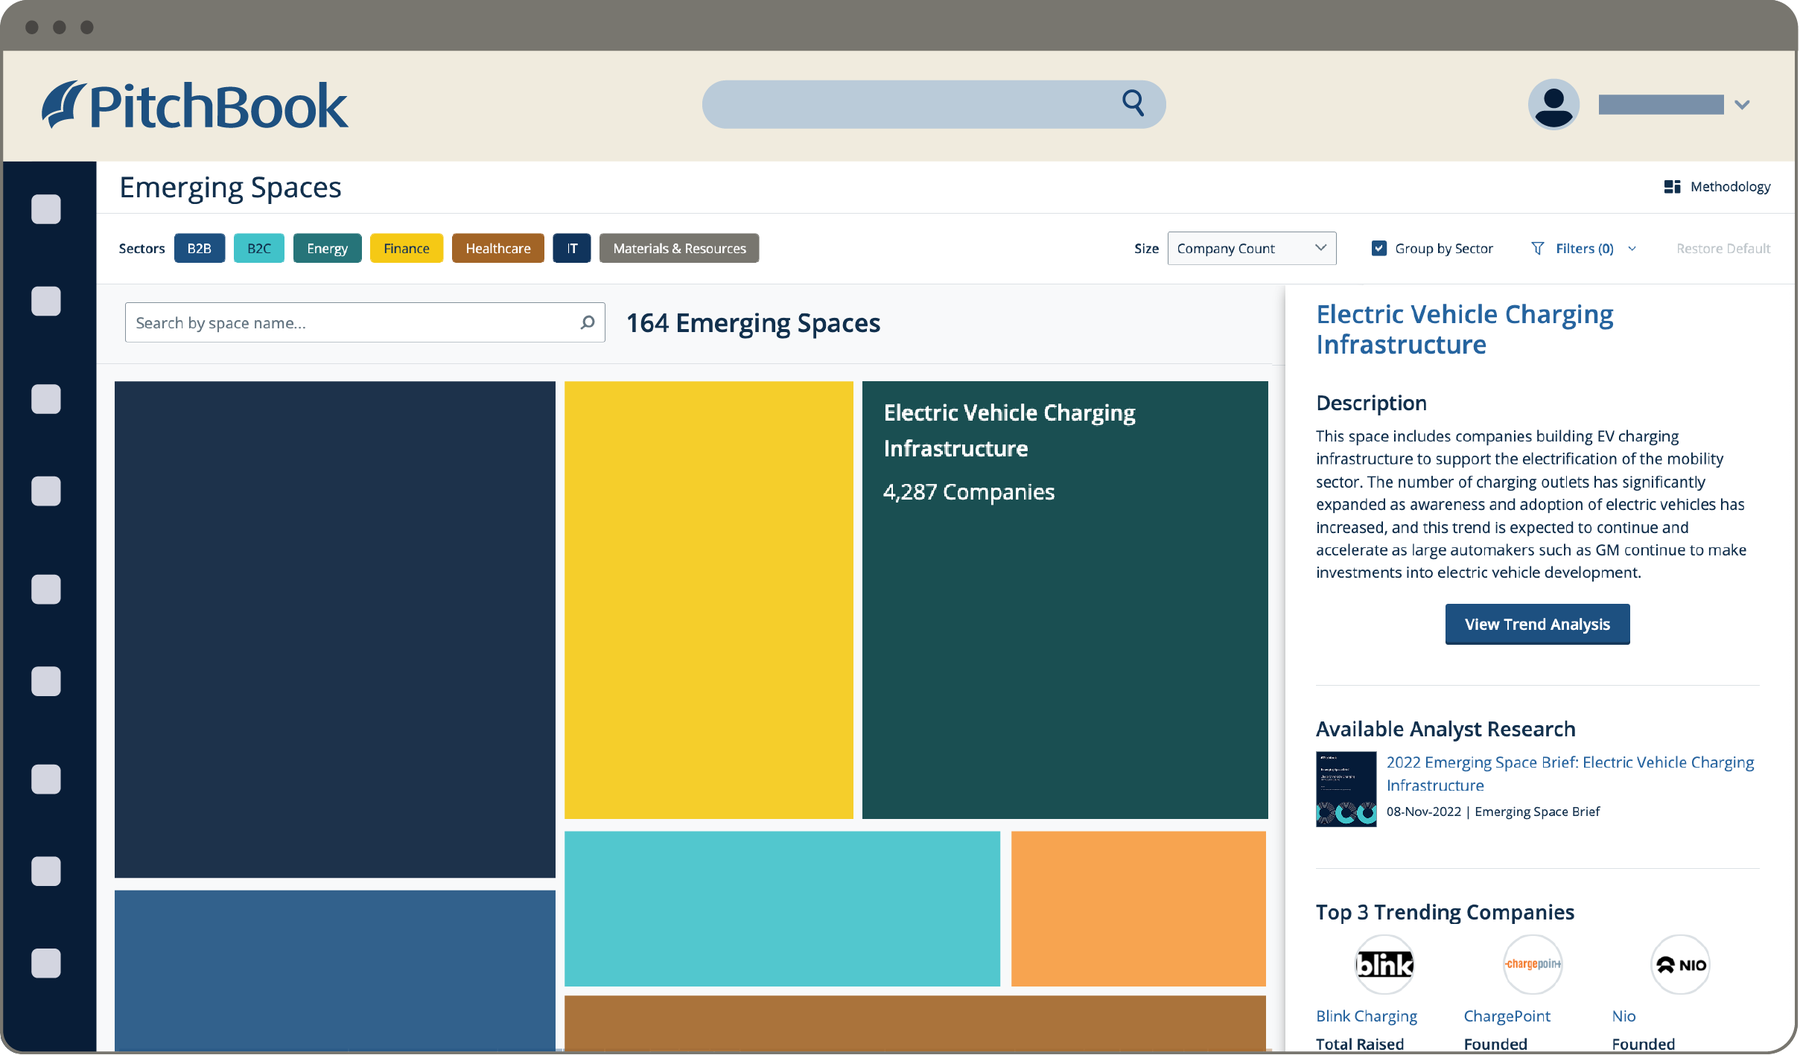Click the analyst research report thumbnail
Screen dimensions: 1800x1055
pyautogui.click(x=1346, y=789)
